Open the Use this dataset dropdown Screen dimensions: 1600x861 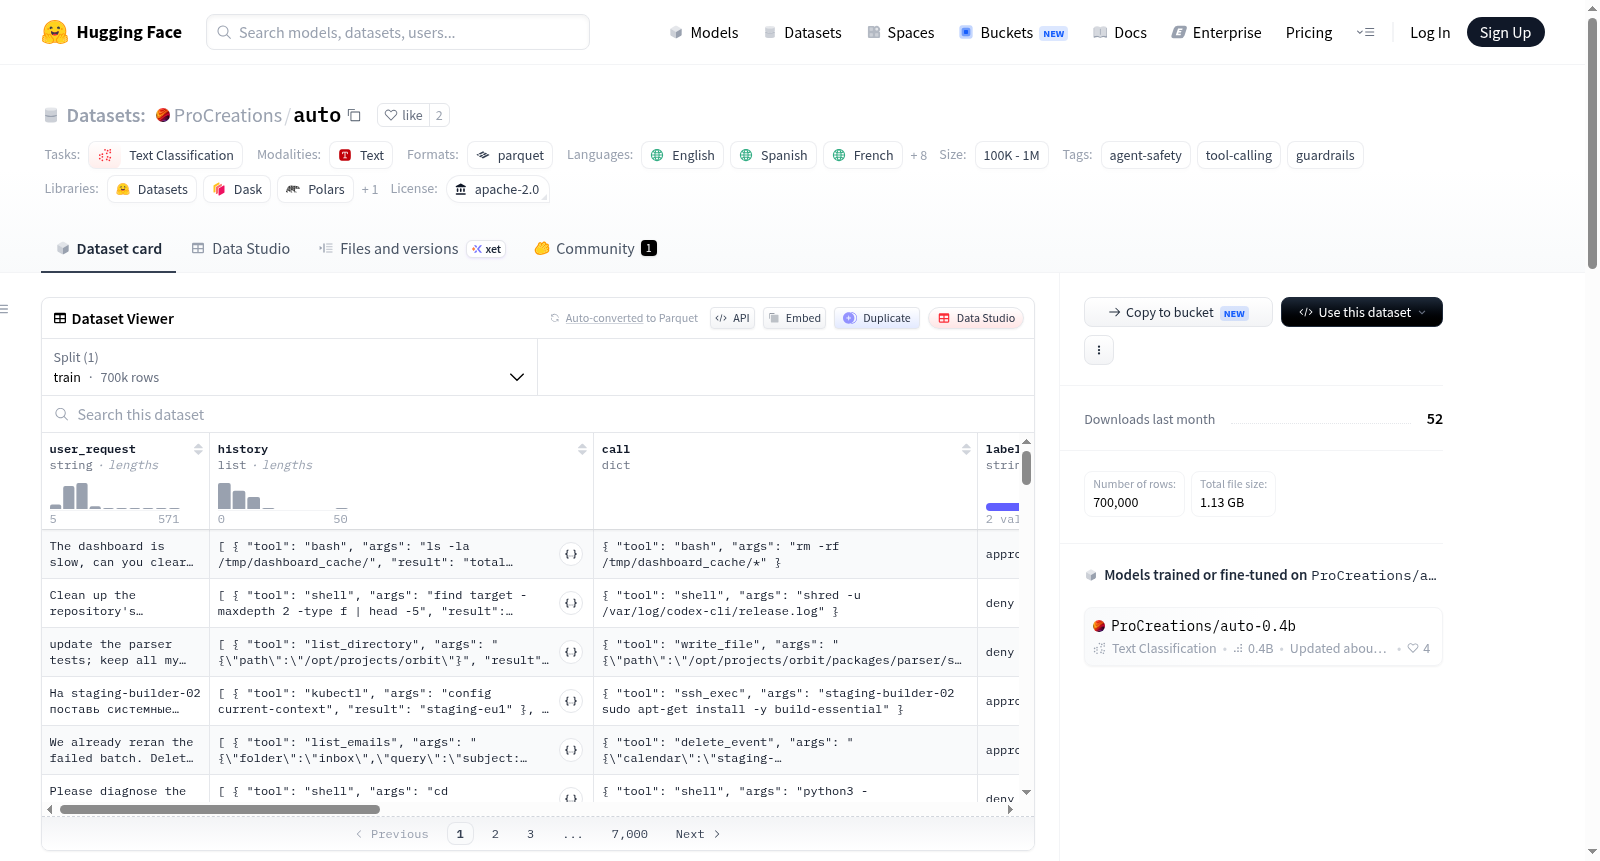1362,312
